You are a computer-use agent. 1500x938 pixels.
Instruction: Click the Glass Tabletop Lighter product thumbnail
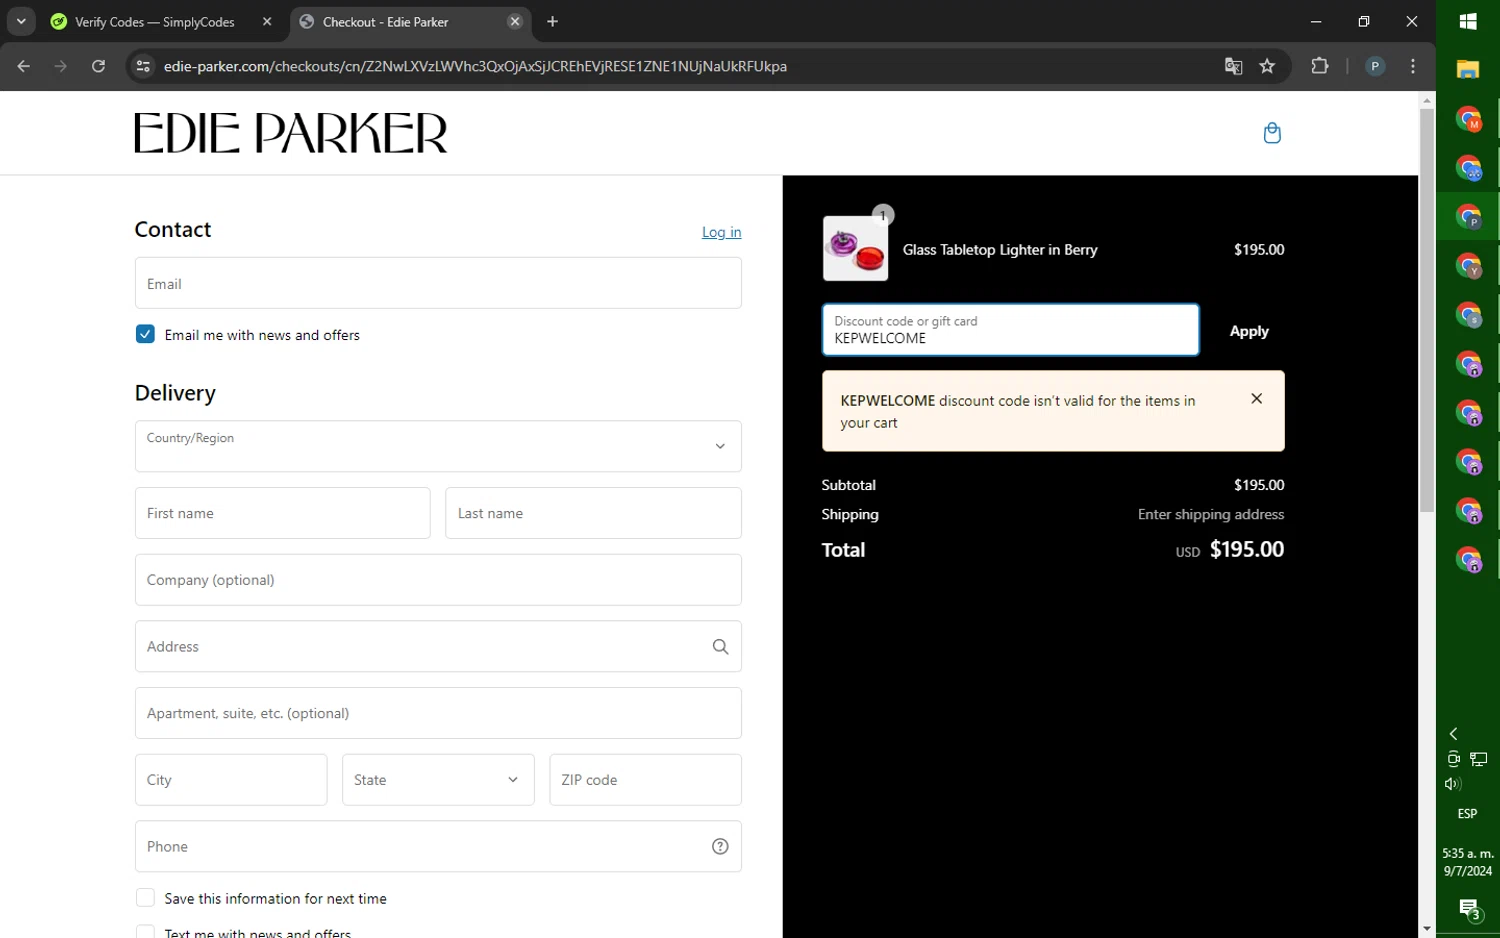(855, 249)
